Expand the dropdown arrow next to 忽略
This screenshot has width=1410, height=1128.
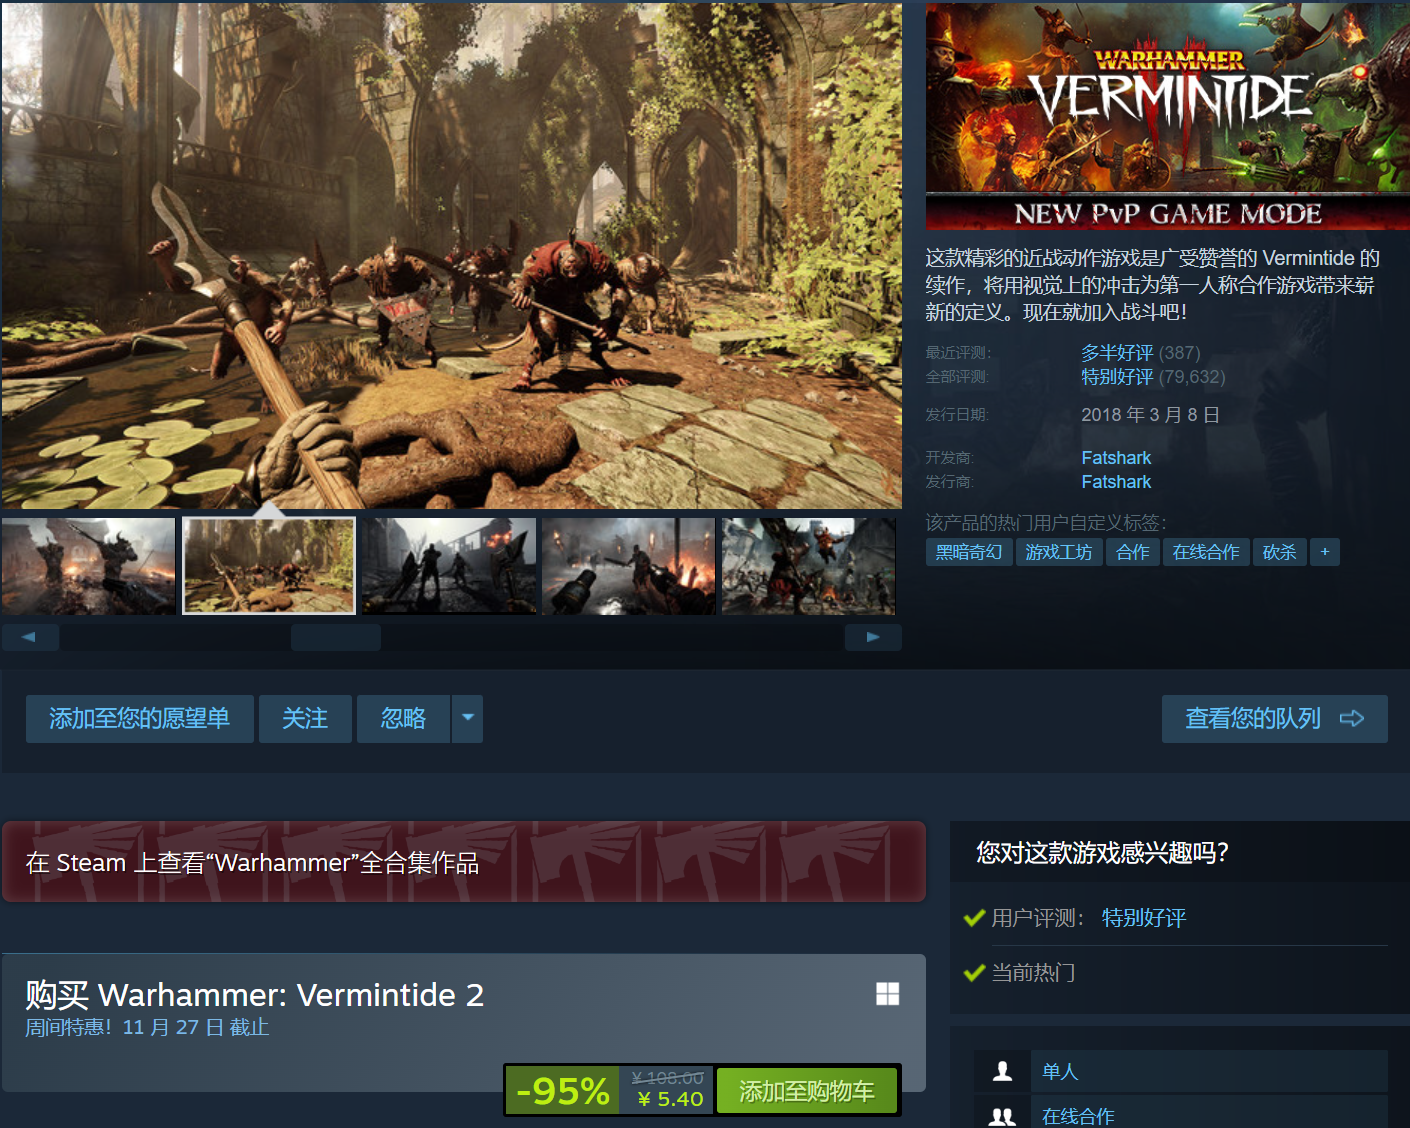tap(467, 718)
